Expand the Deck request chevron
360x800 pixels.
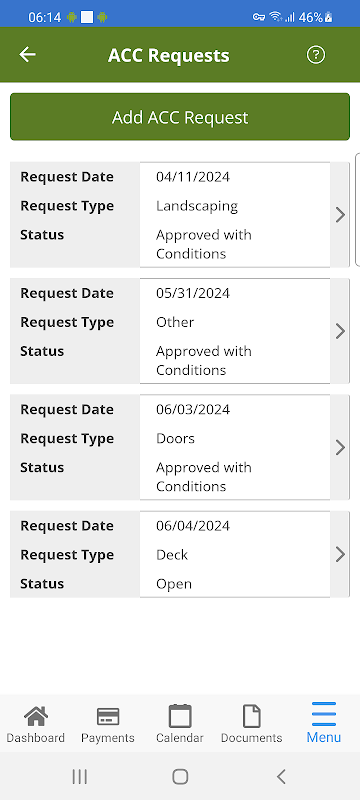tap(340, 555)
